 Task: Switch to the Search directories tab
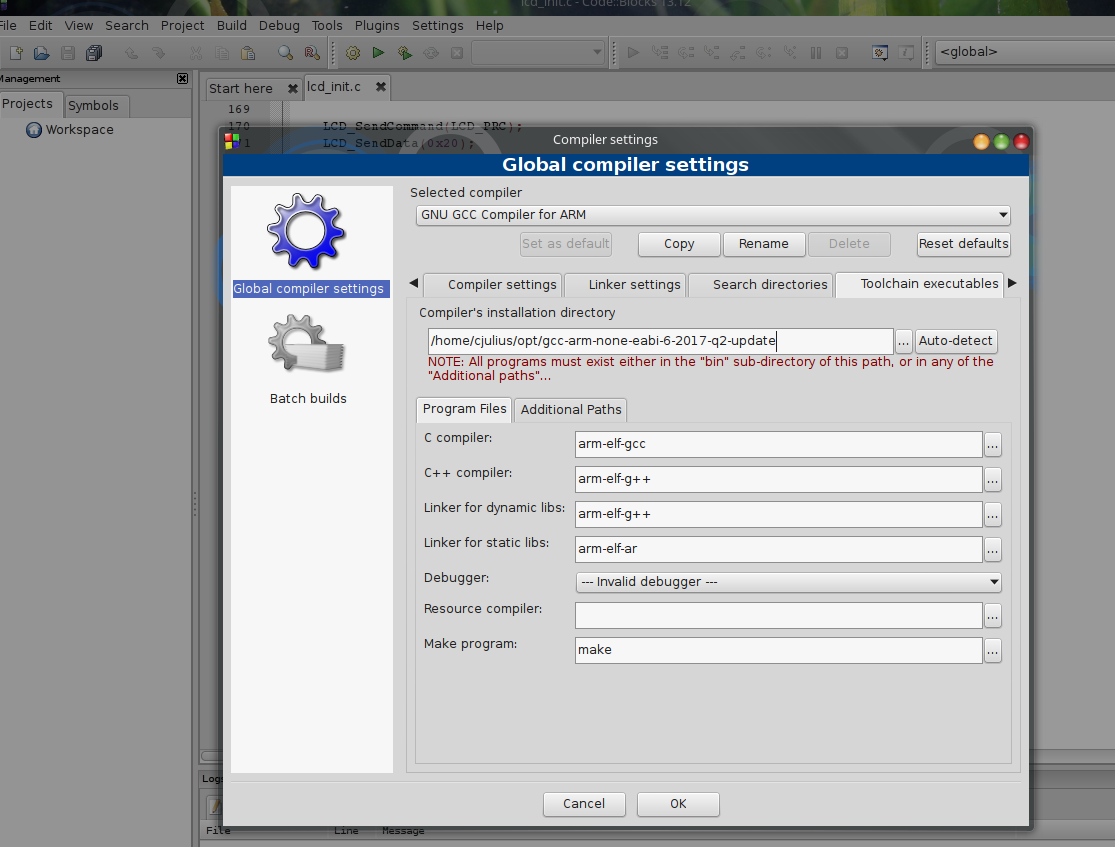761,284
